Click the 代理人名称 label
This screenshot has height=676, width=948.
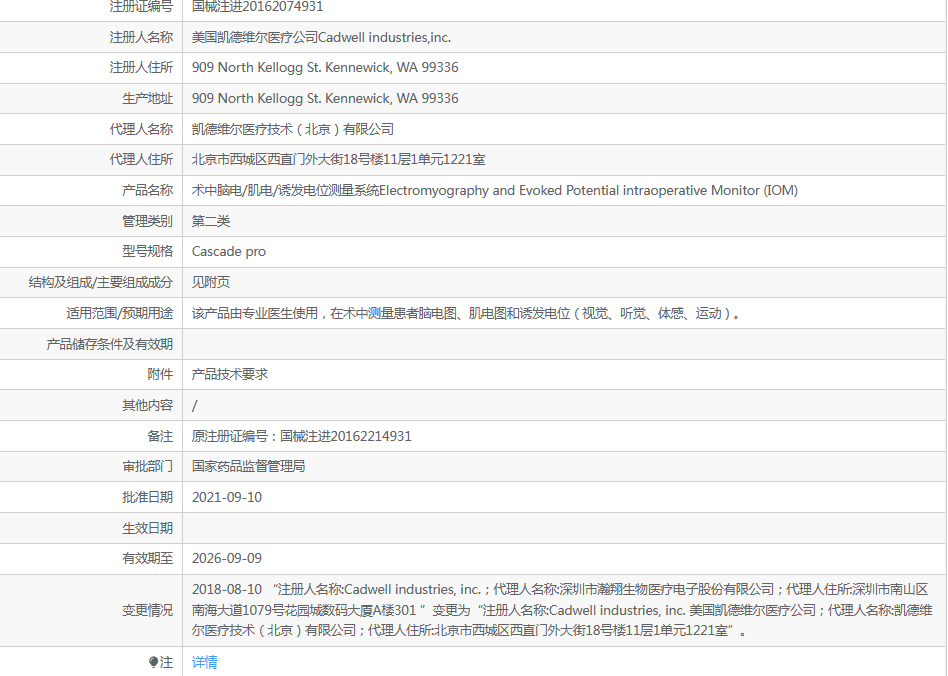pos(141,129)
